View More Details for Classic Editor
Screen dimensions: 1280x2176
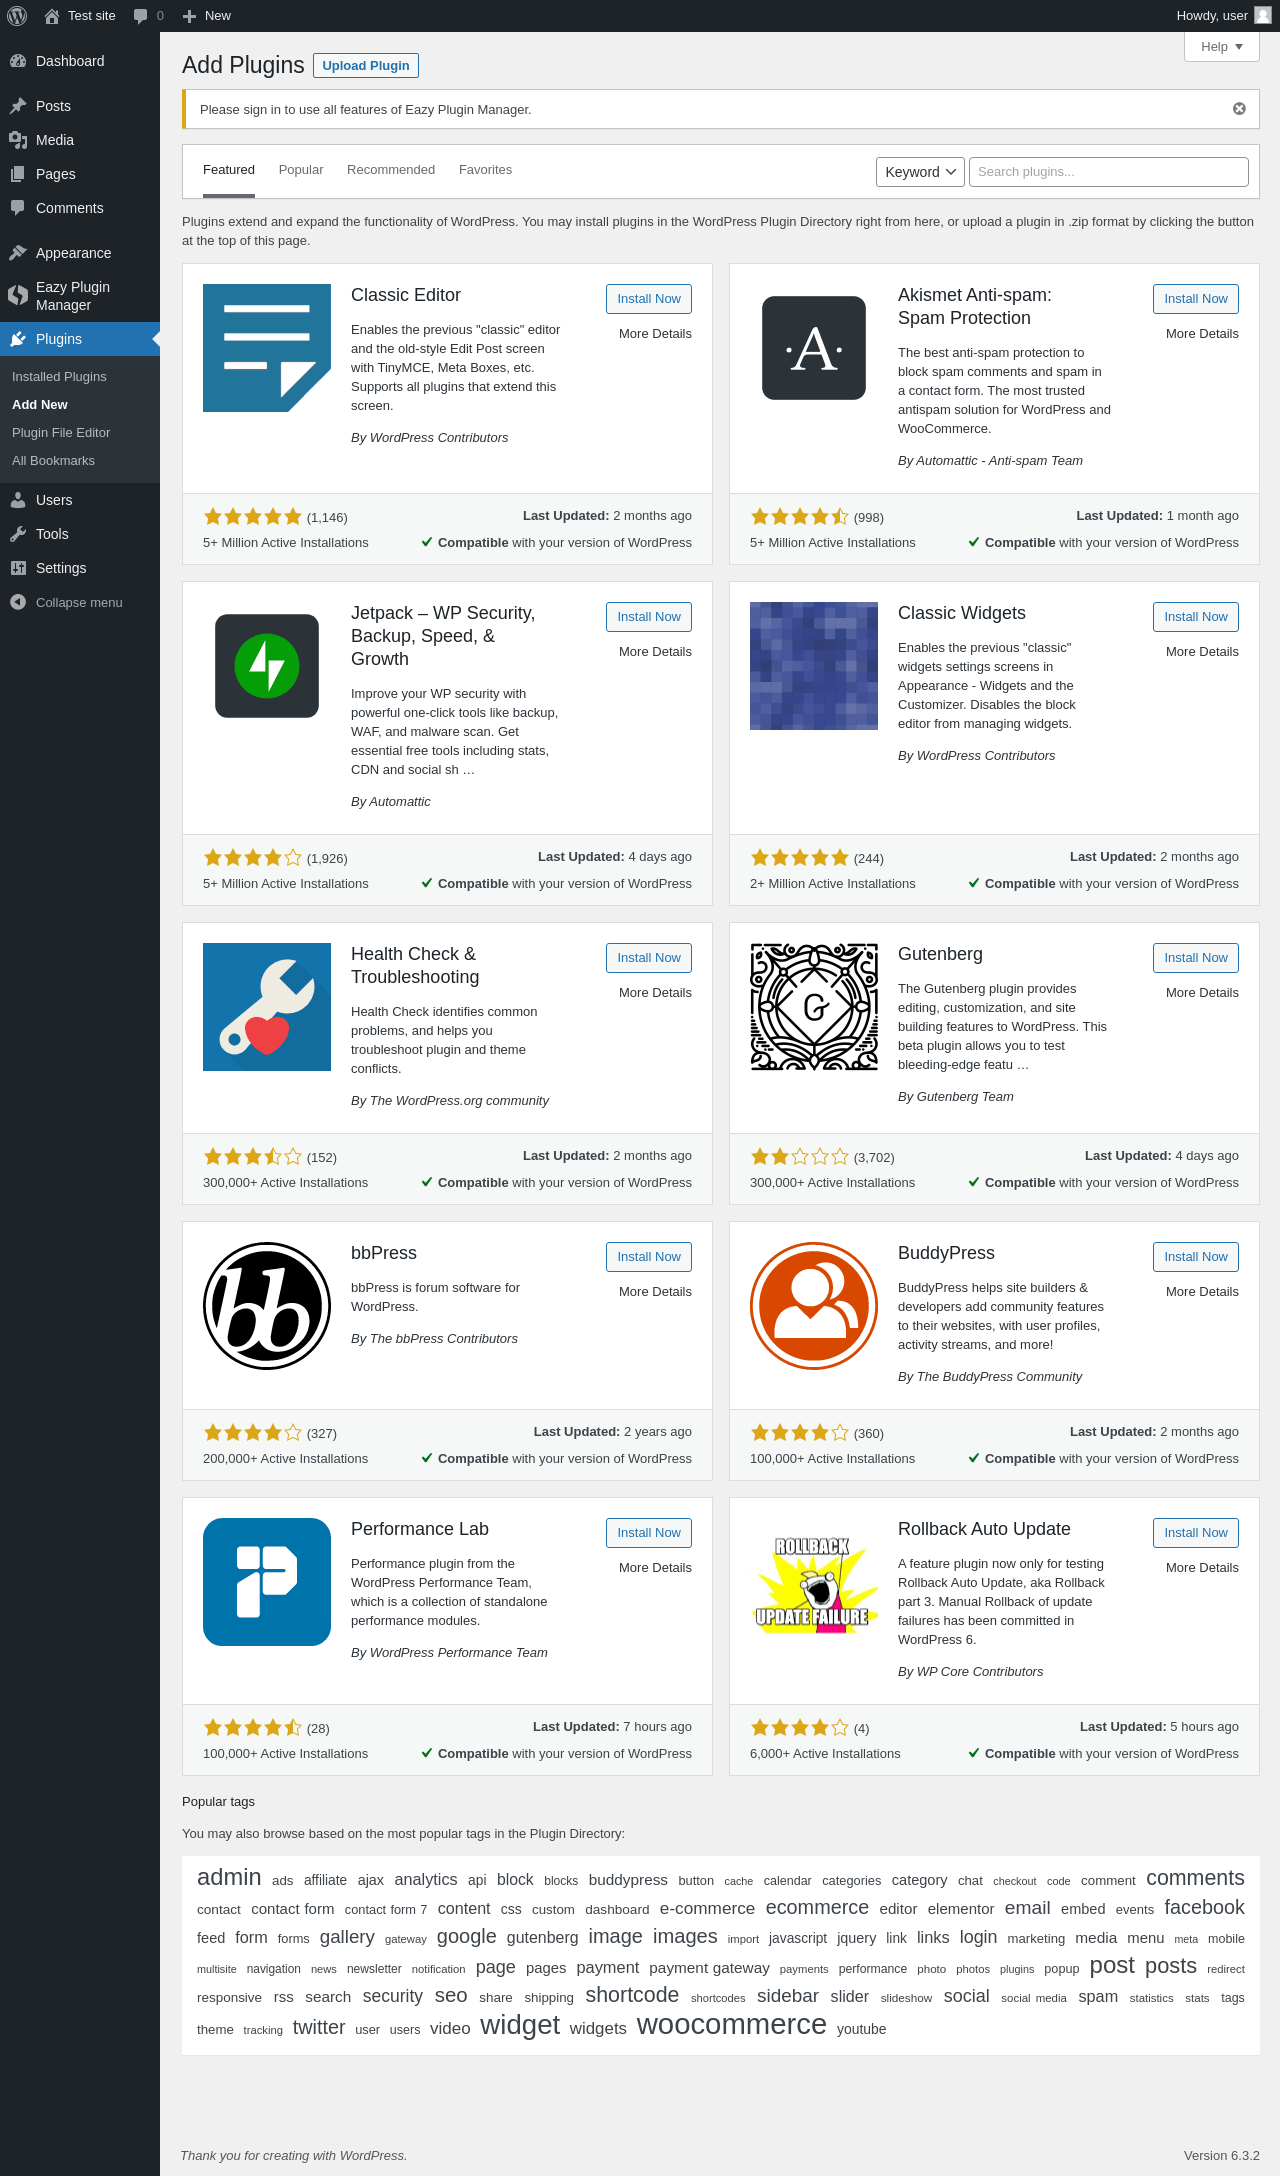655,334
